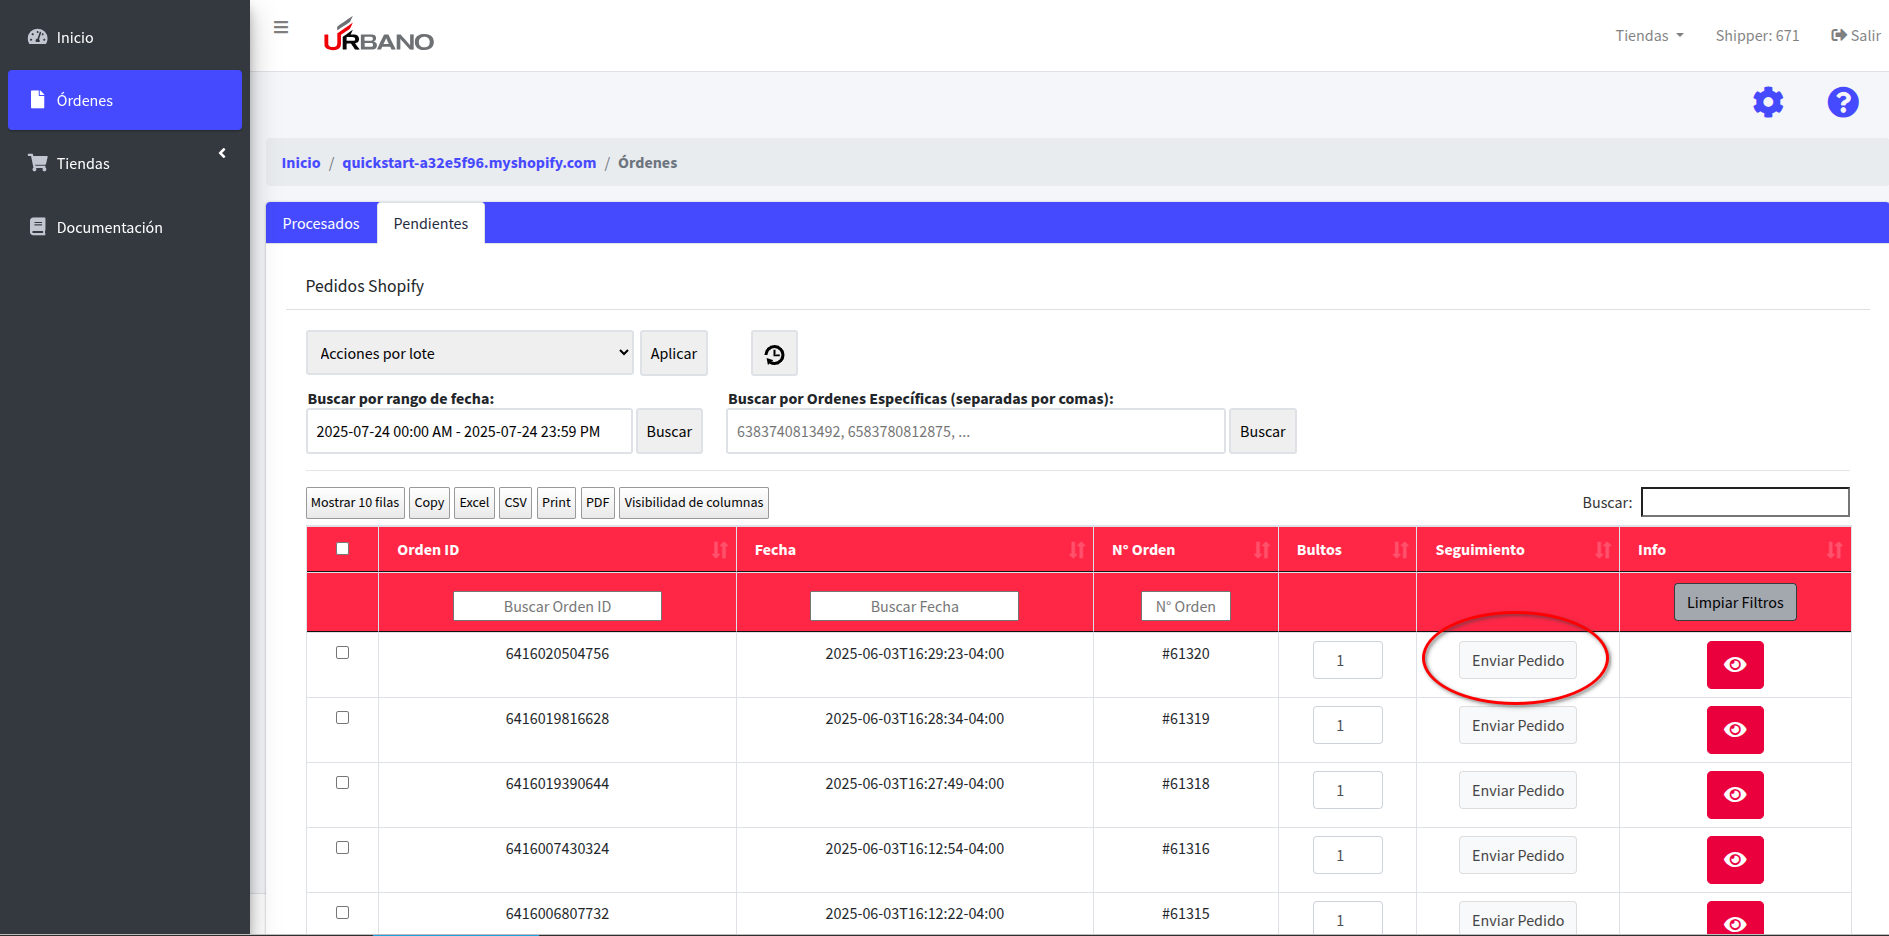This screenshot has width=1889, height=936.
Task: Expand Tiendas in the sidebar
Action: pyautogui.click(x=125, y=163)
